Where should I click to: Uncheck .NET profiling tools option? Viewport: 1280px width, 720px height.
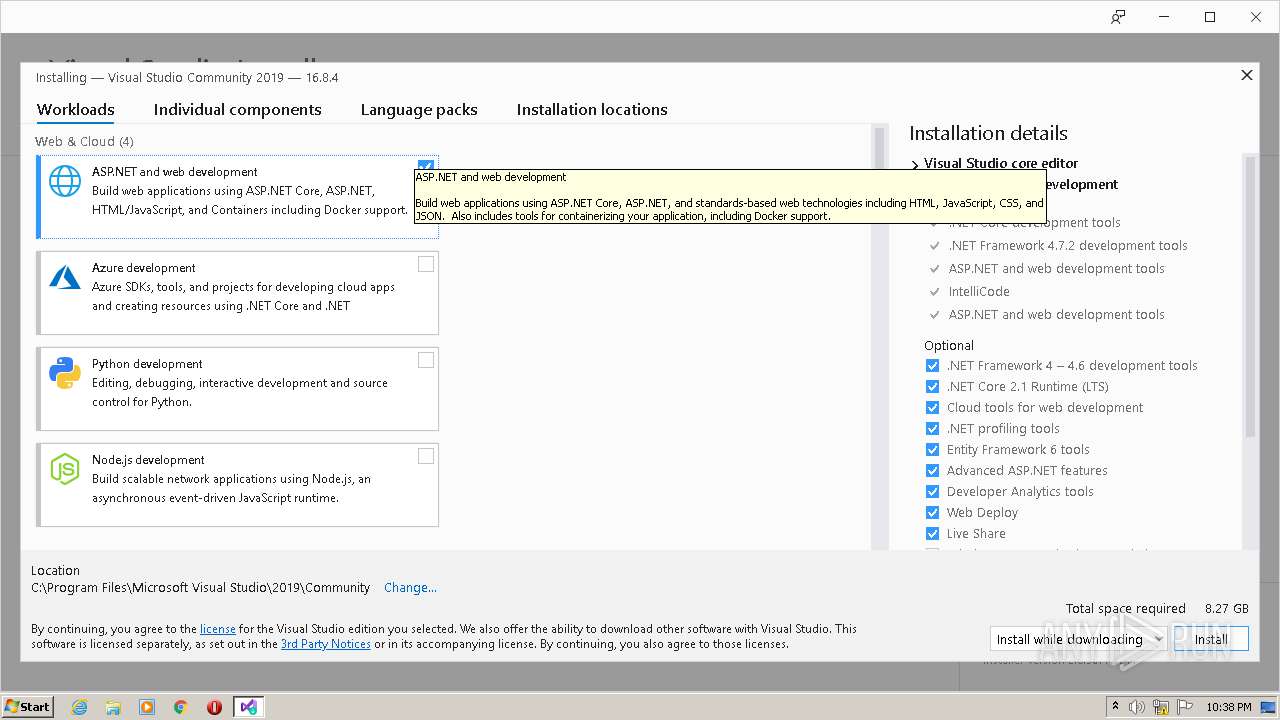click(x=932, y=429)
